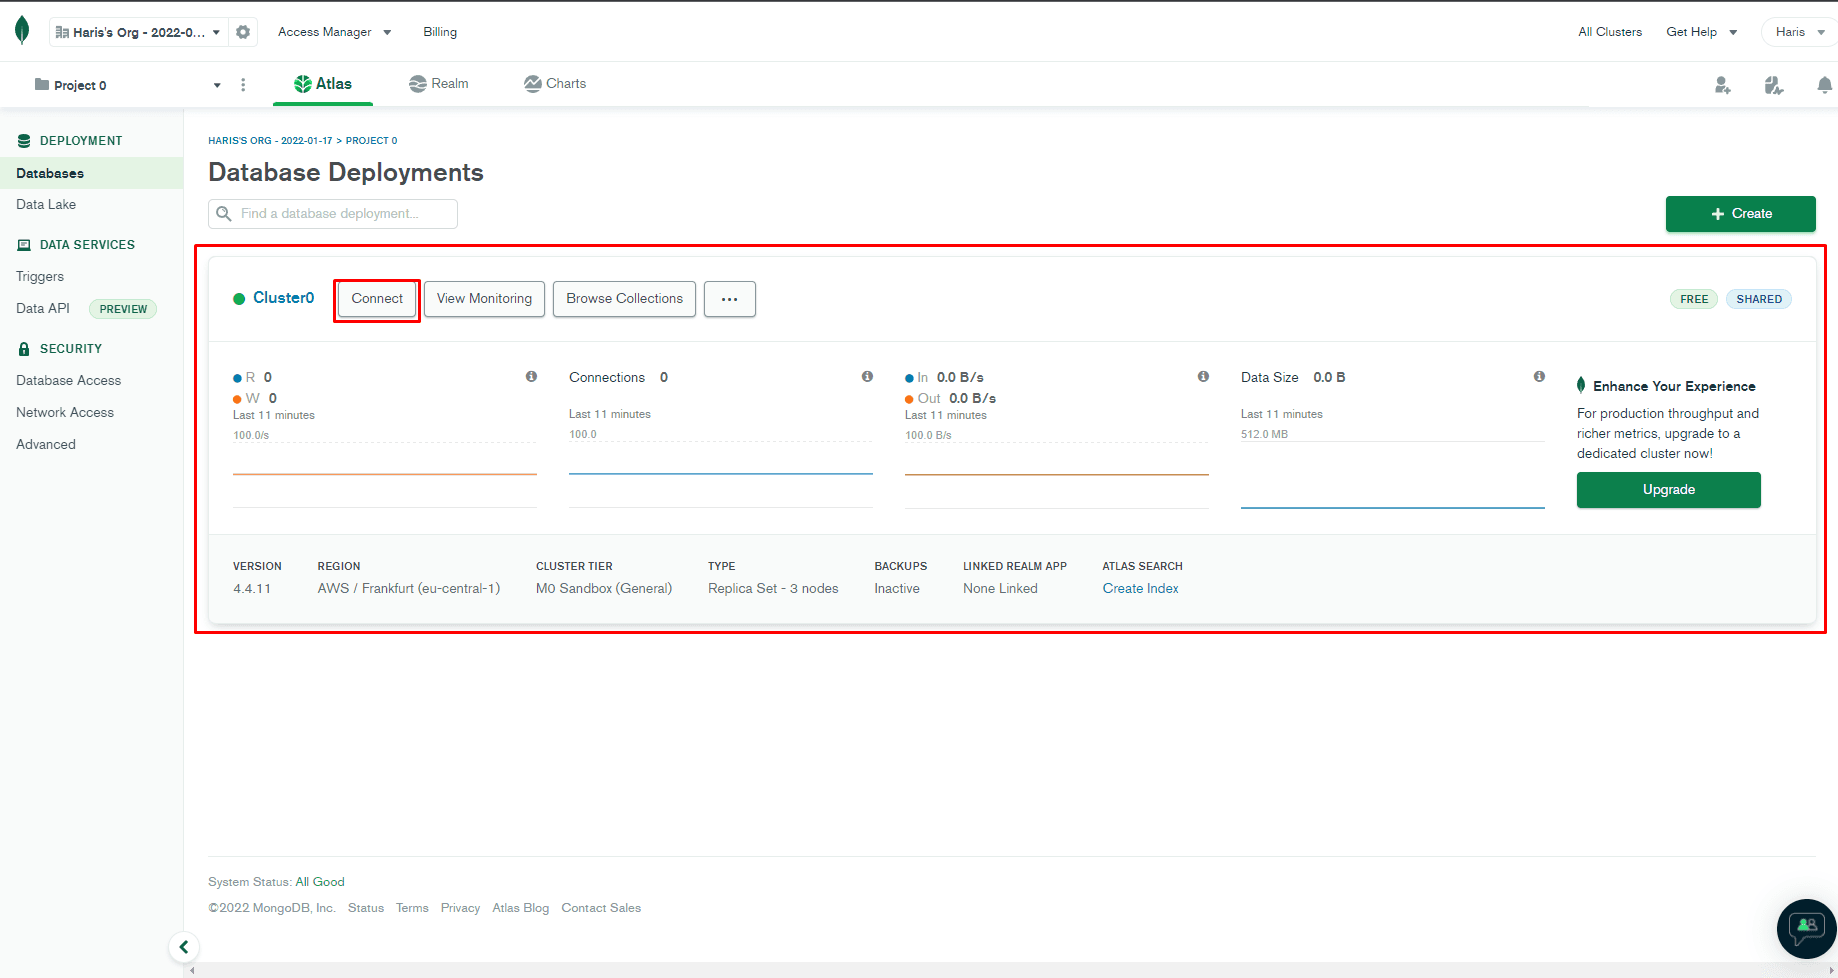Viewport: 1838px width, 978px height.
Task: Open Database Access settings
Action: coord(68,380)
